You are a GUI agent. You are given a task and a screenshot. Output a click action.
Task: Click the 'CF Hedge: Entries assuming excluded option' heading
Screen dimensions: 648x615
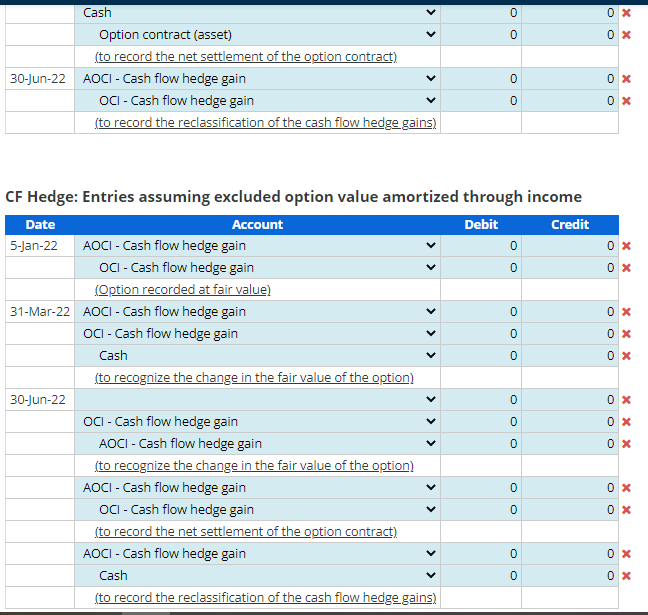click(x=293, y=197)
